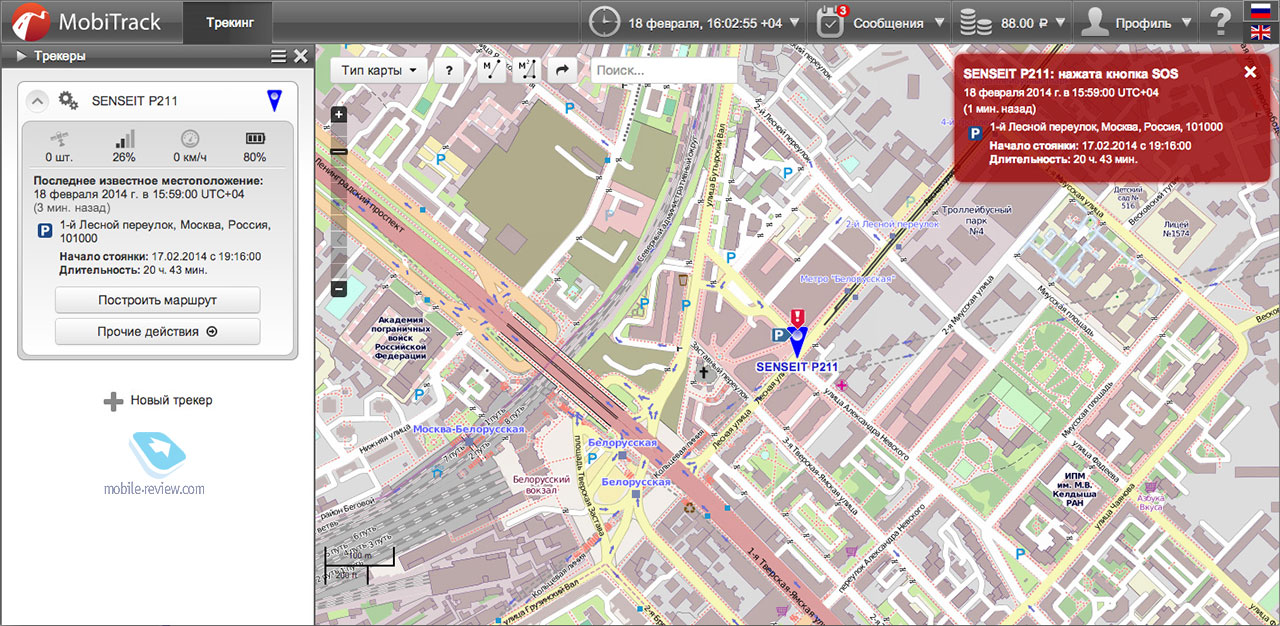Click the address text in tracker card

(166, 232)
